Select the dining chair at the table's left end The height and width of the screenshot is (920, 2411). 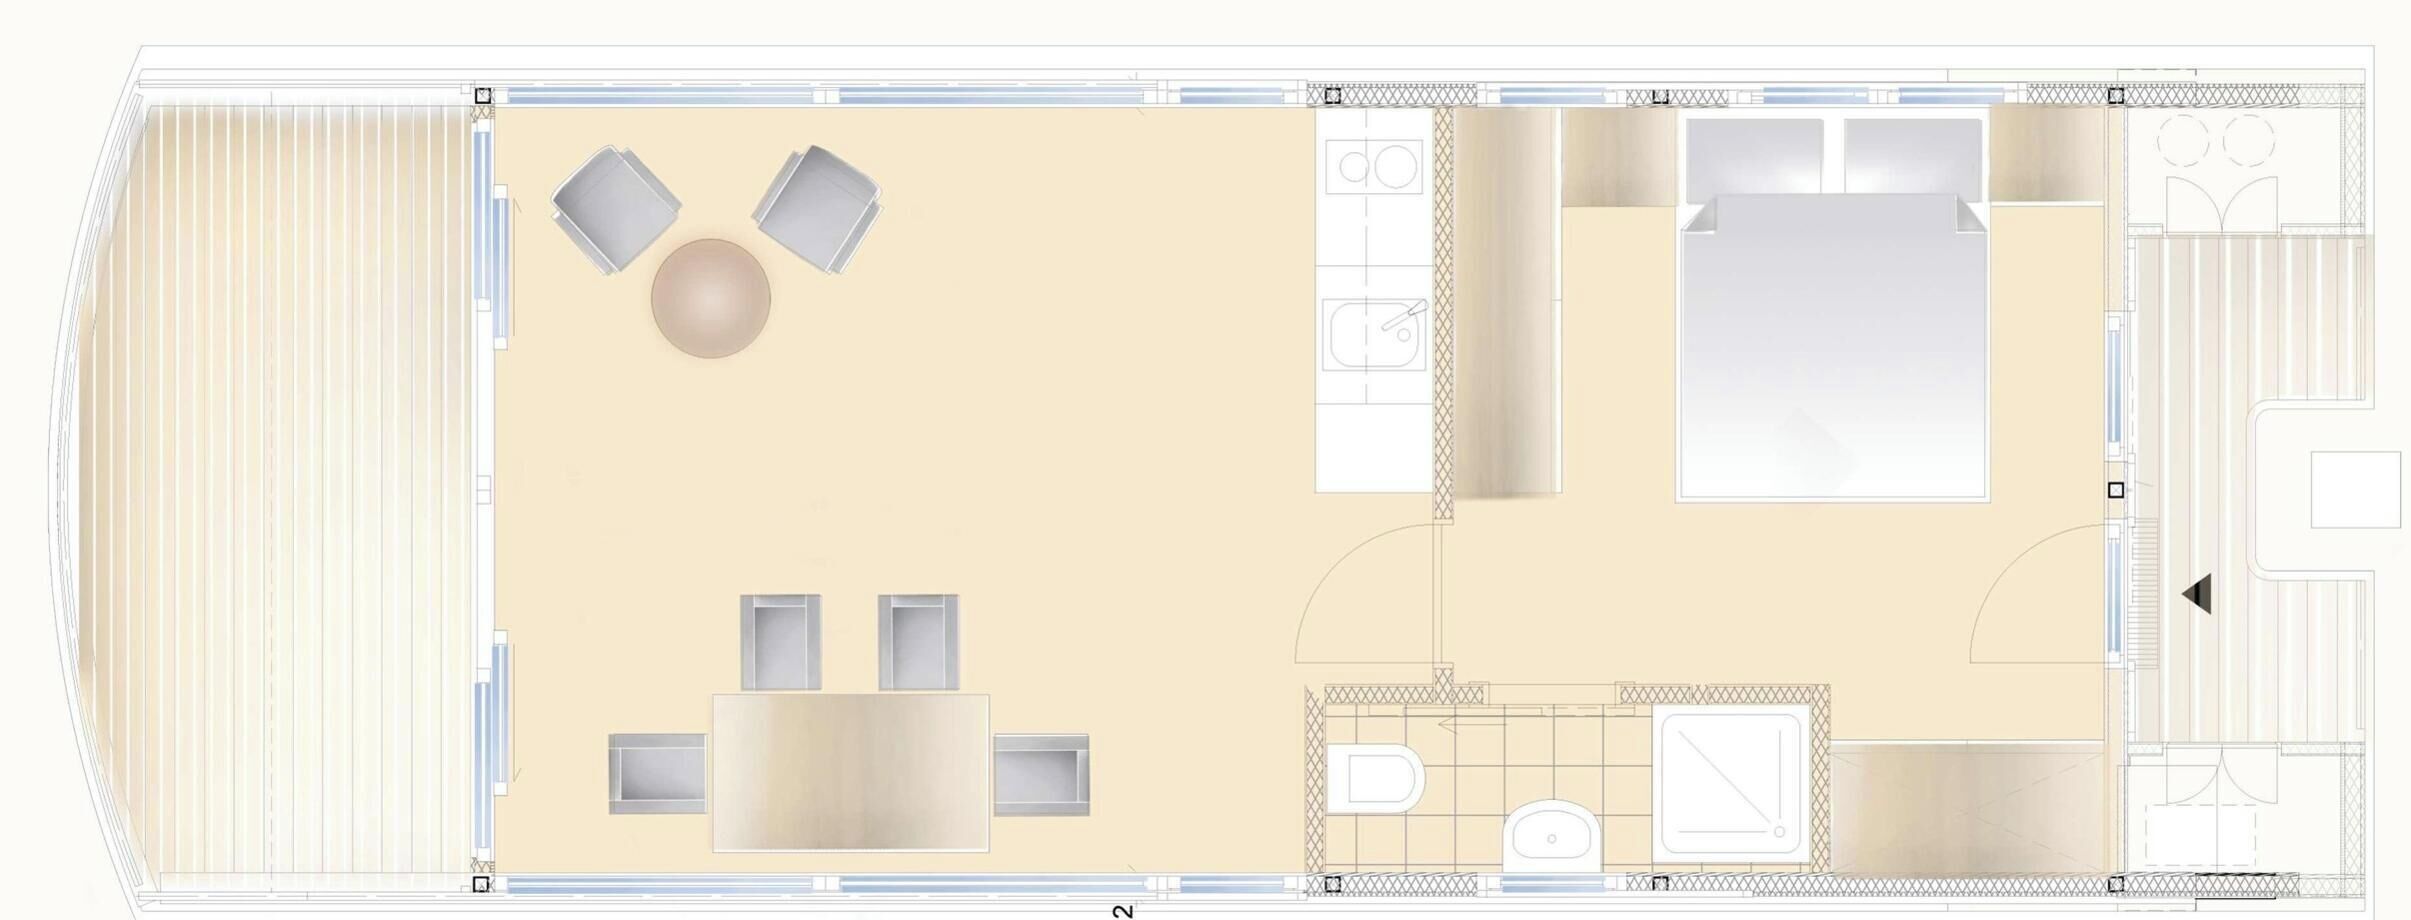point(658,773)
